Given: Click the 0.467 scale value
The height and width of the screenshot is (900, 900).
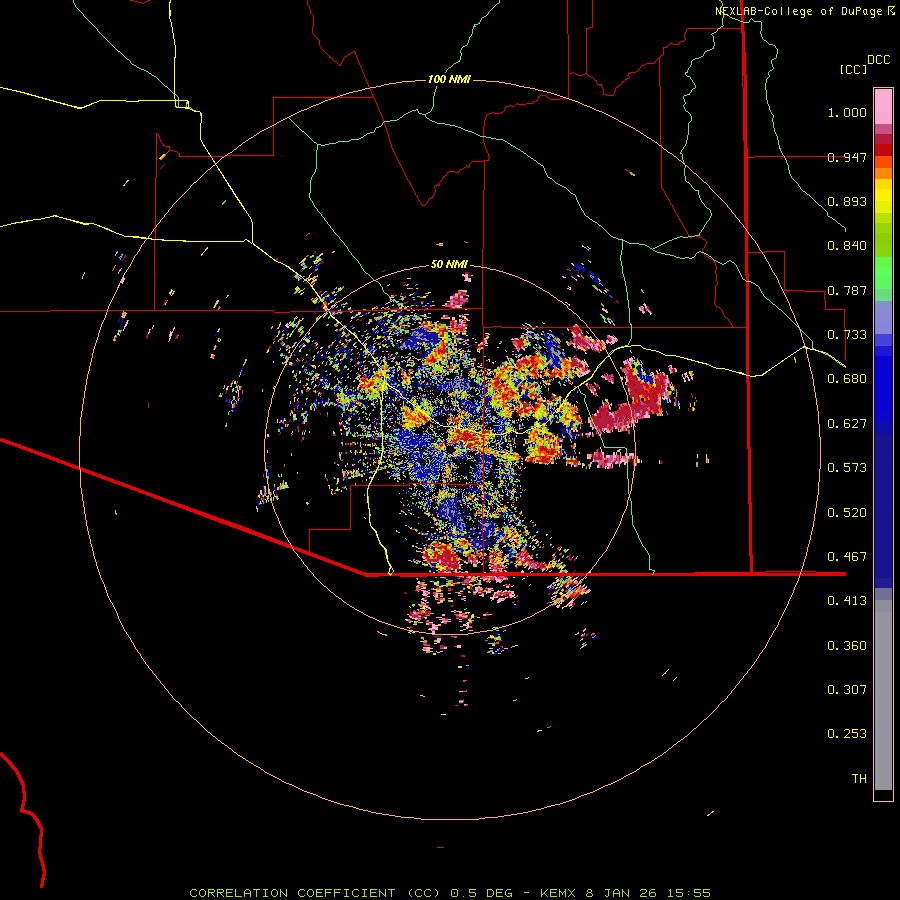Looking at the screenshot, I should (x=847, y=557).
